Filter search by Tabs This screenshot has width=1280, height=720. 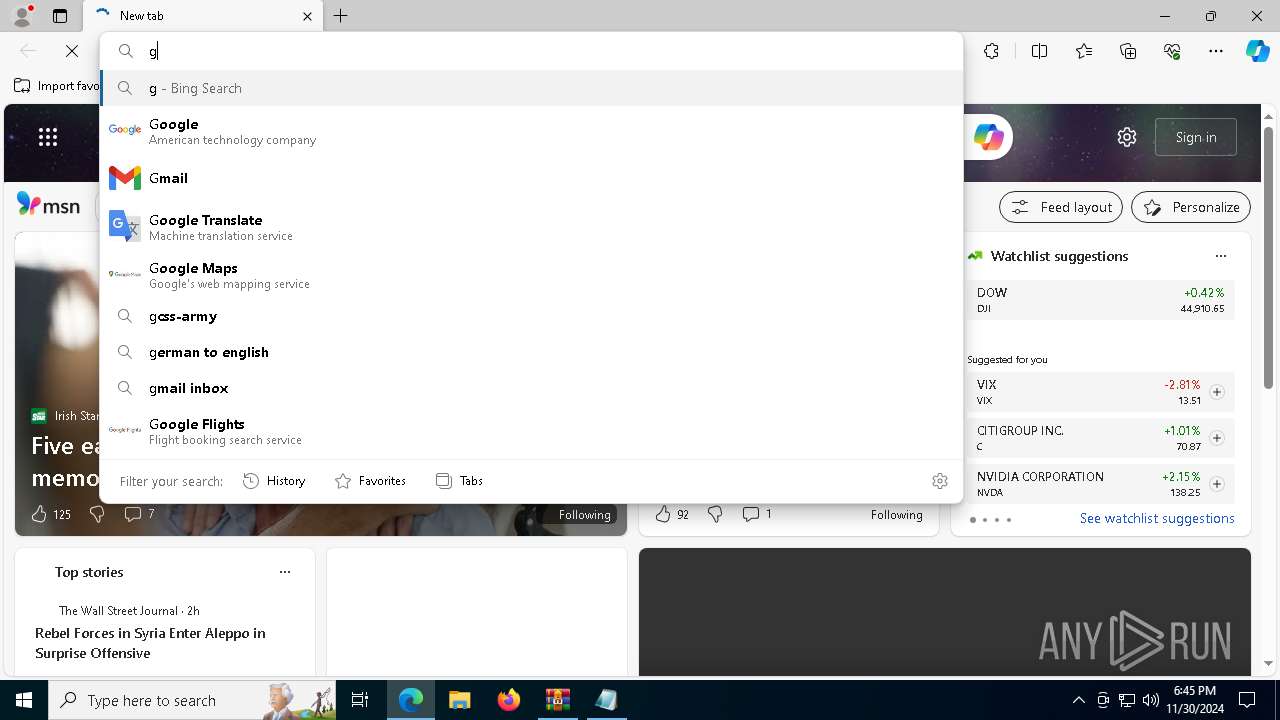460,481
